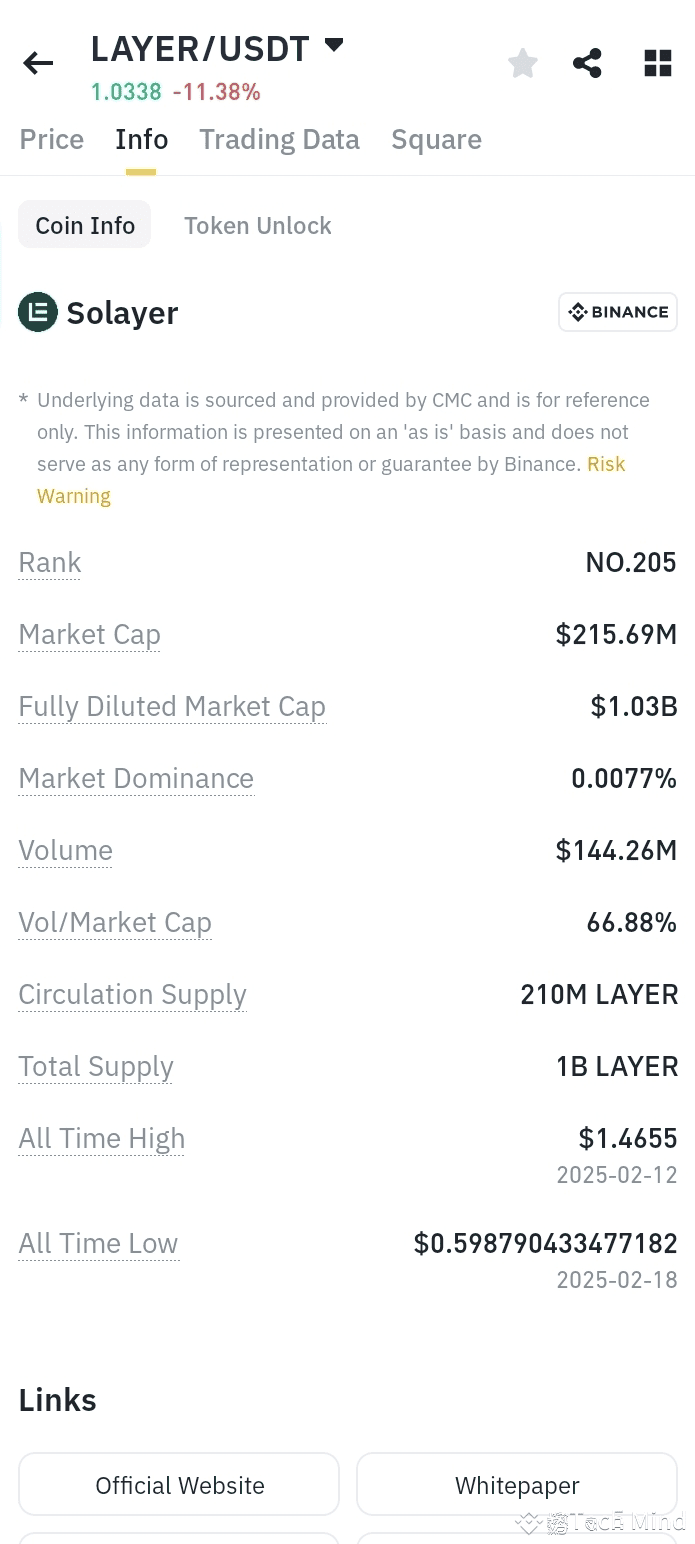
Task: Select the Trading Data tab
Action: [x=279, y=139]
